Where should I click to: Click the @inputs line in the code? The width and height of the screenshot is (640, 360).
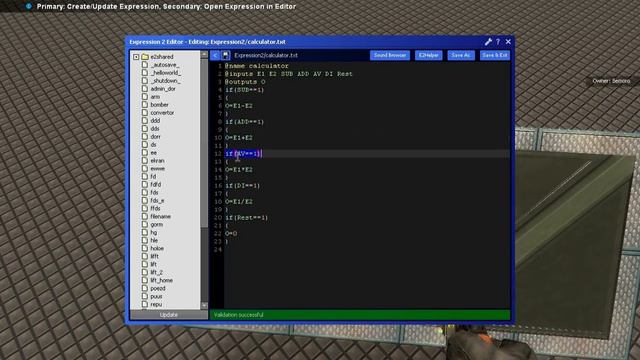click(289, 74)
